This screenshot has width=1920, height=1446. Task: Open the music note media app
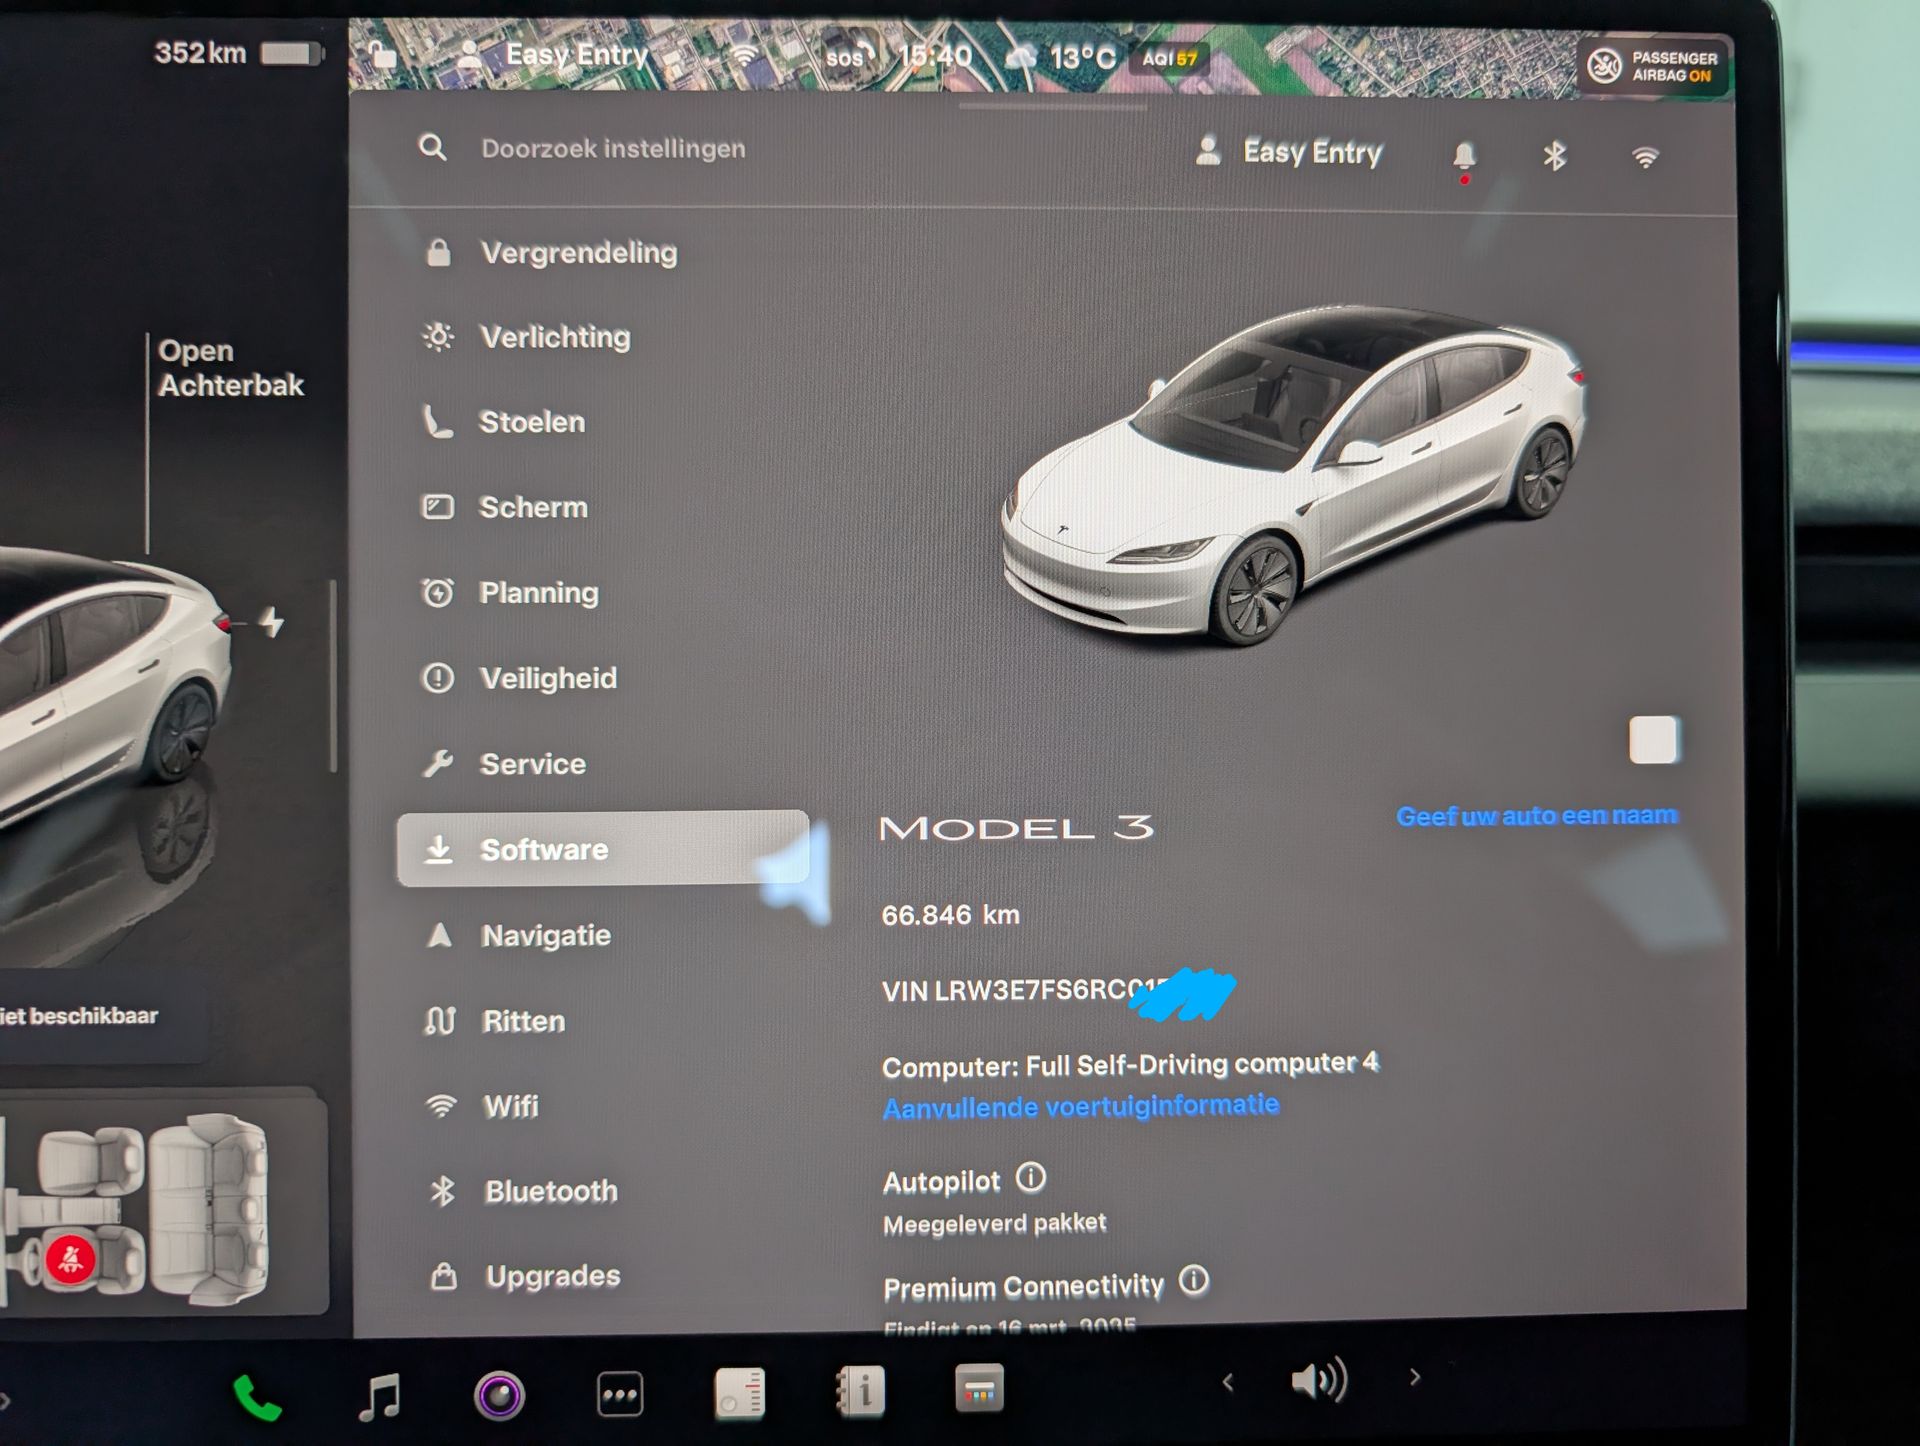coord(380,1396)
